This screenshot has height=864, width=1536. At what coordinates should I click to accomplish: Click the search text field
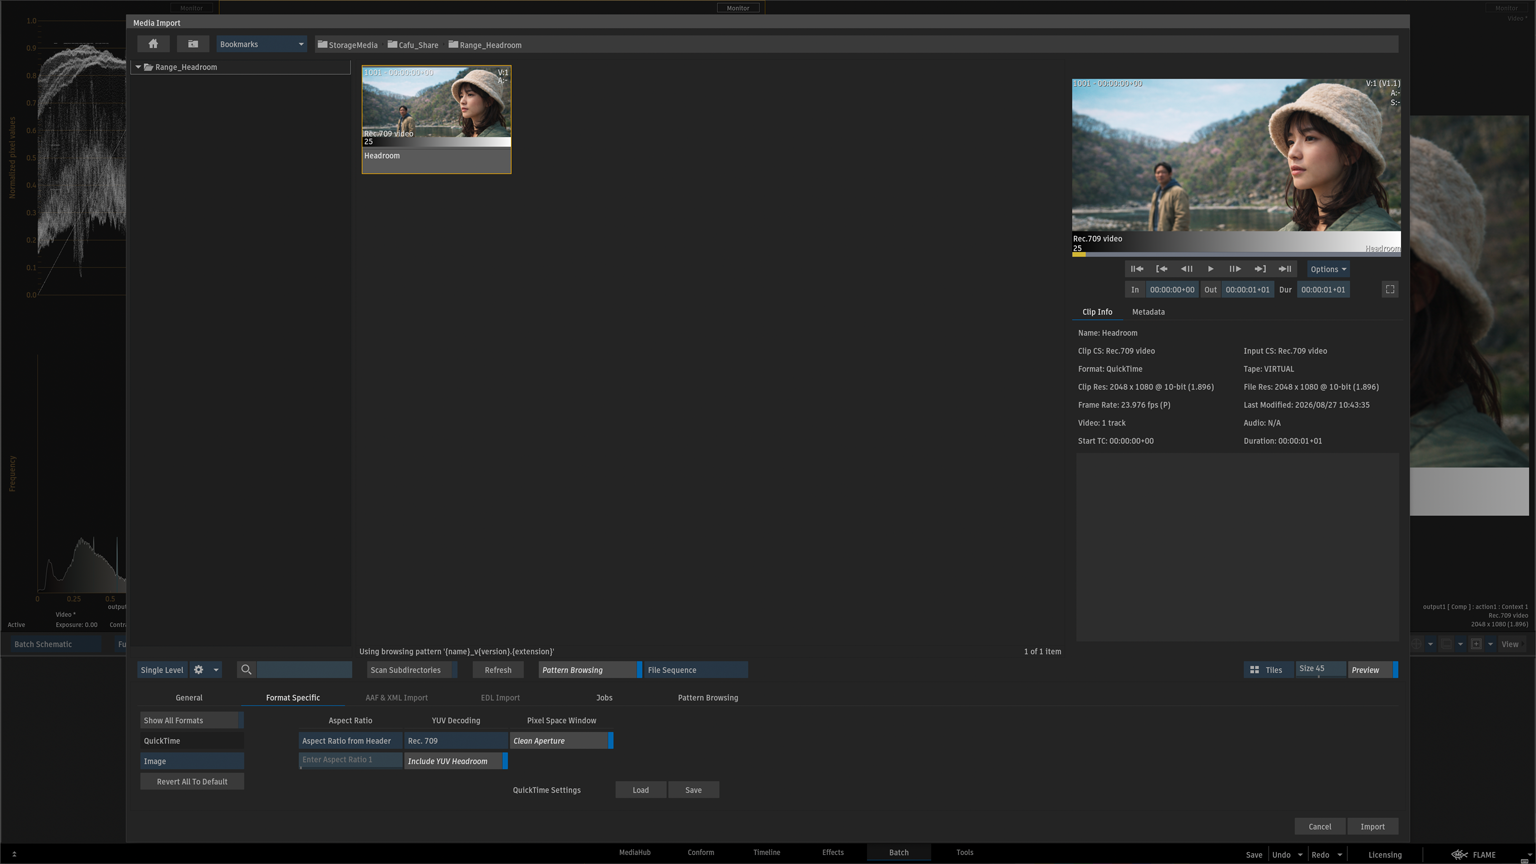[304, 670]
